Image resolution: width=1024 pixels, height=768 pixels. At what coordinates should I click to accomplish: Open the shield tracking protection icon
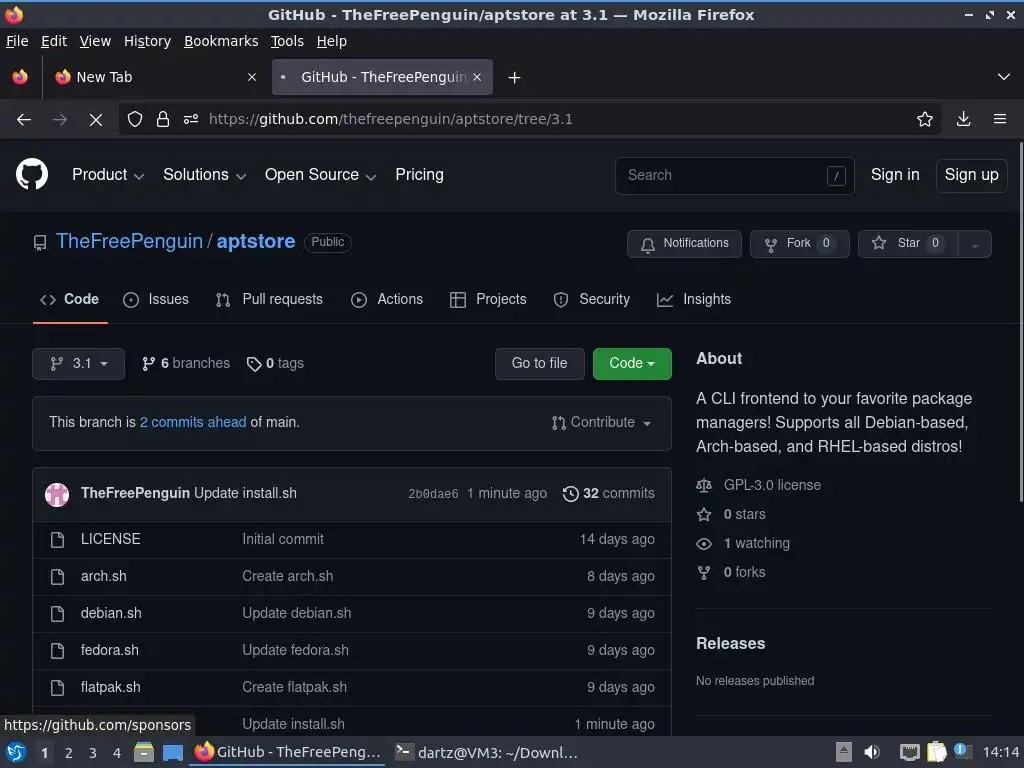(x=135, y=120)
